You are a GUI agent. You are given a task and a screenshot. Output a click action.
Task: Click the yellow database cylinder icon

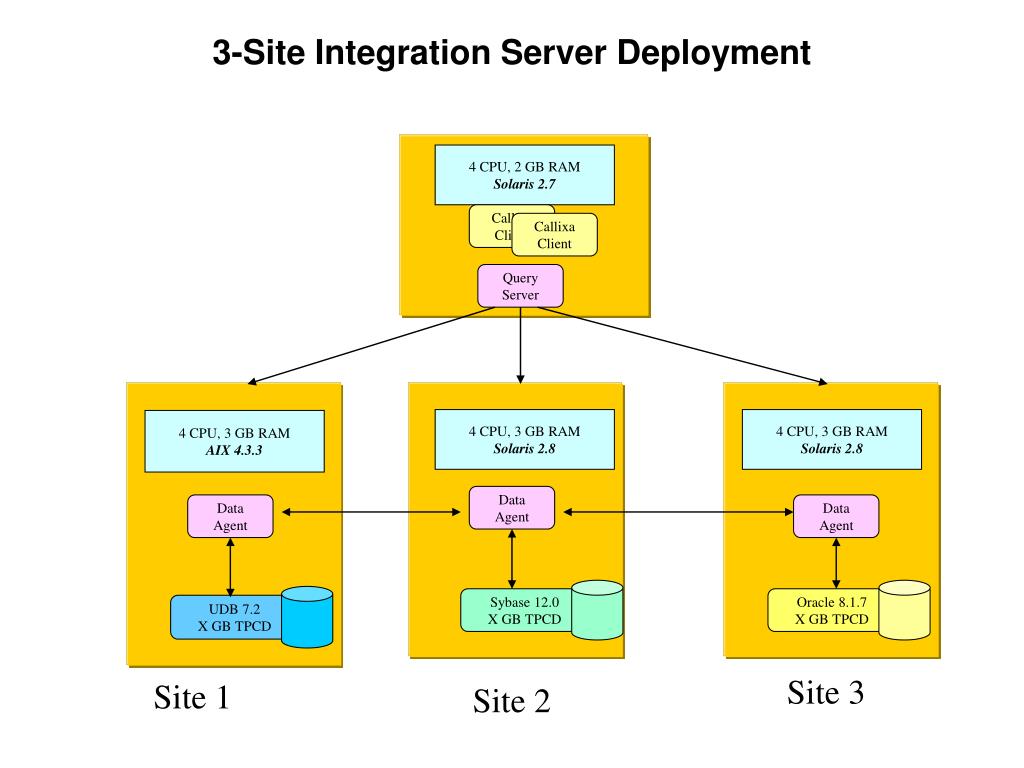point(904,610)
